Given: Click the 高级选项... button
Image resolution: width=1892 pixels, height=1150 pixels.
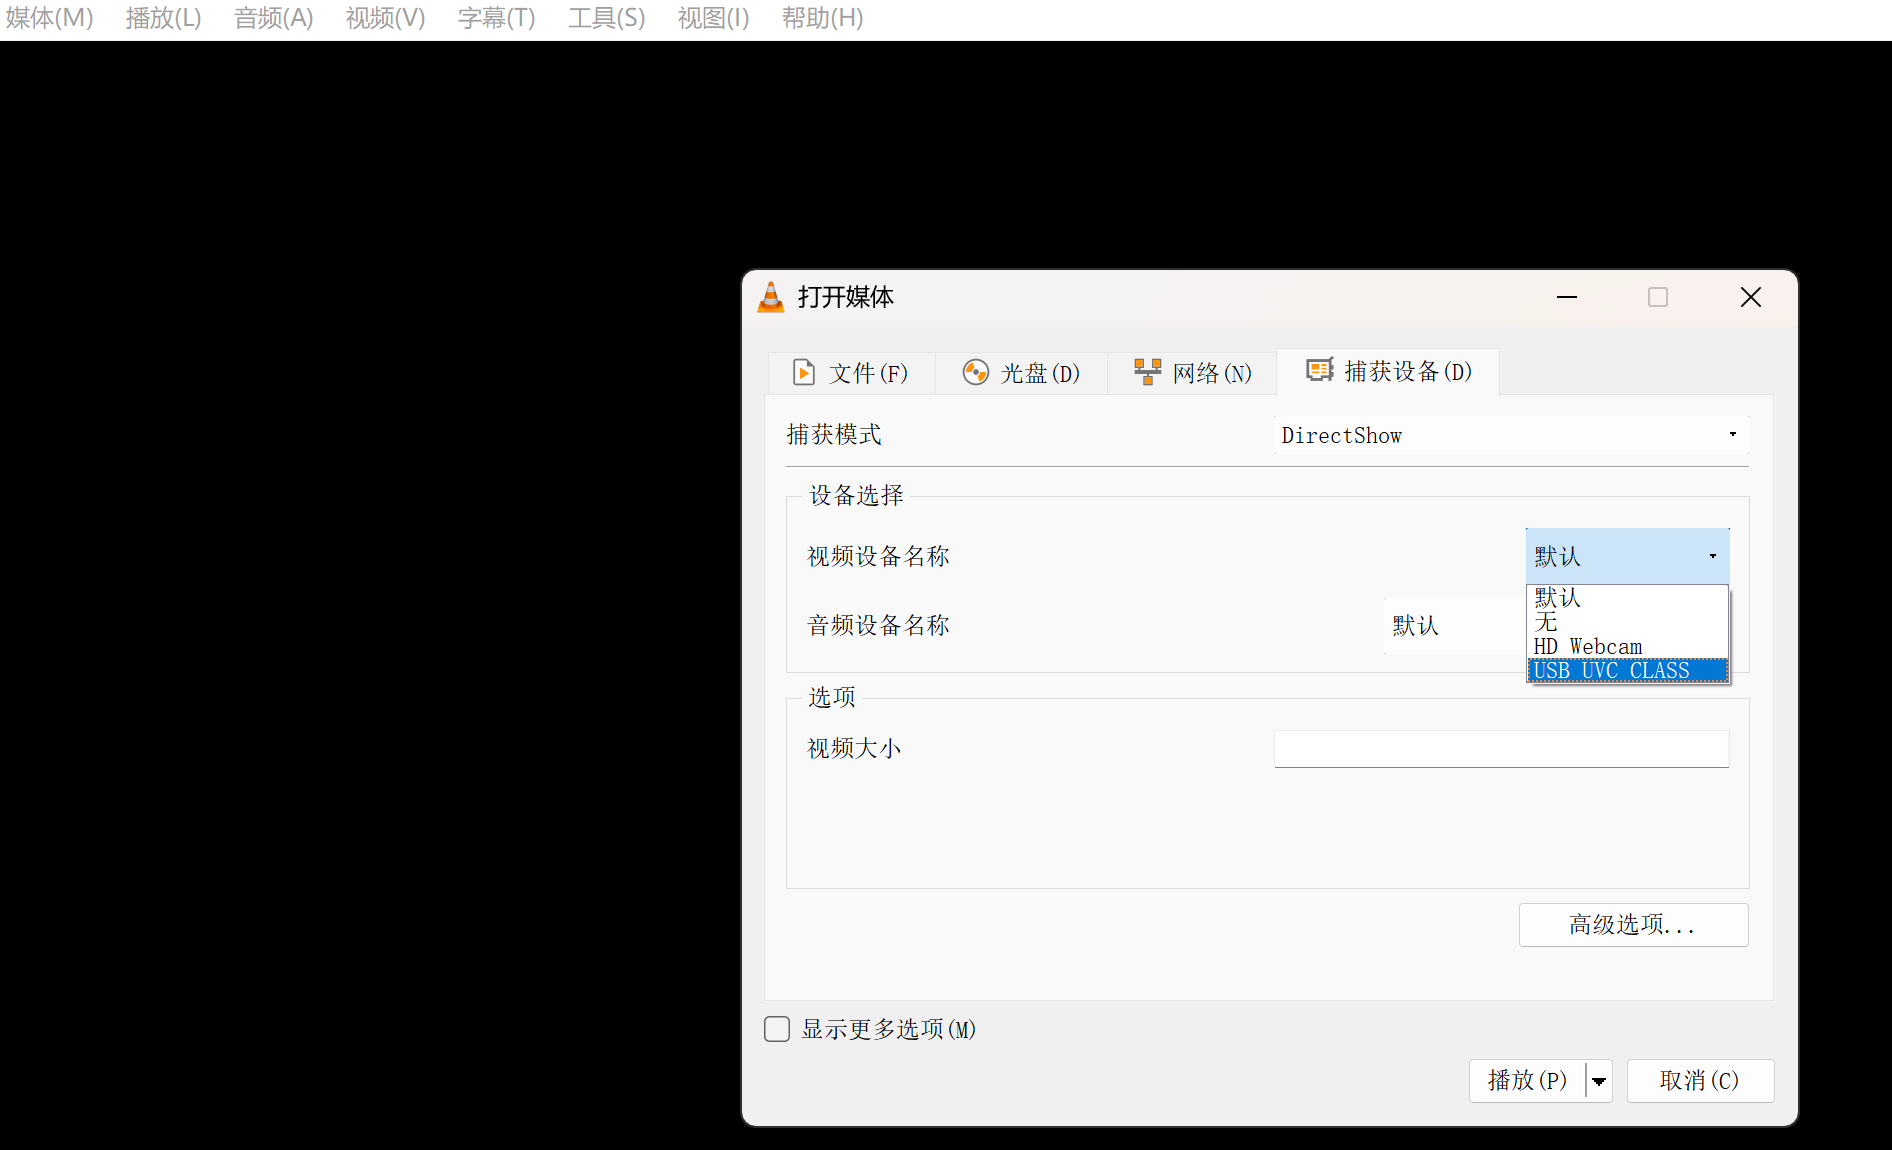Looking at the screenshot, I should [1633, 925].
